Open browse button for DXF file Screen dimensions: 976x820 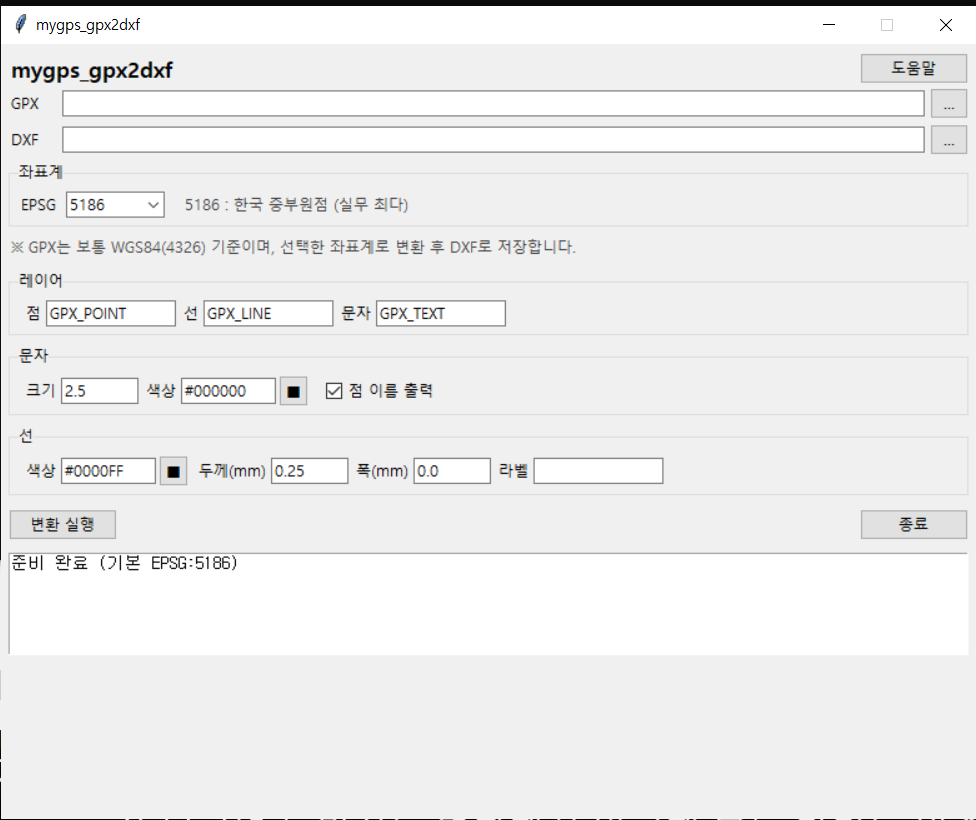(948, 140)
